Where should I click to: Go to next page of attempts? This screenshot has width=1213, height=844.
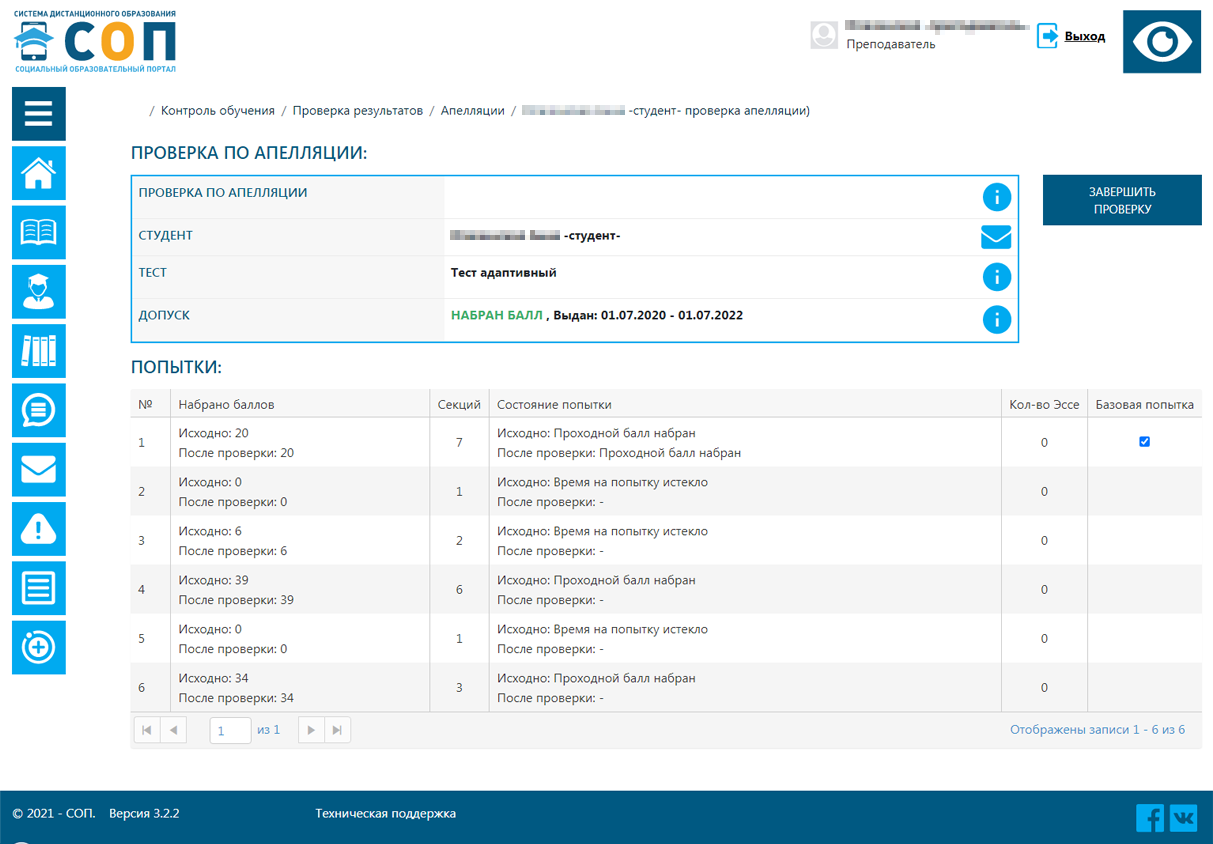[311, 731]
